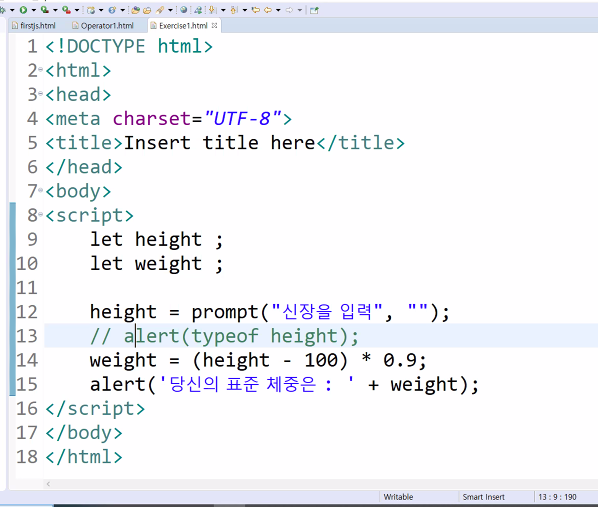The width and height of the screenshot is (598, 507).
Task: Click the commented alert(typeof height) line
Action: [x=224, y=336]
